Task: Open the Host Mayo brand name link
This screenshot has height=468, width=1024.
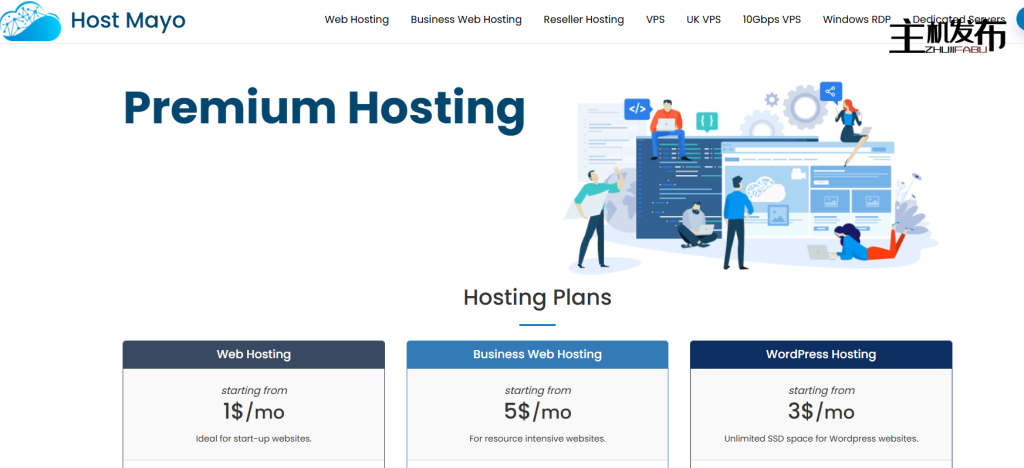Action: click(x=128, y=20)
